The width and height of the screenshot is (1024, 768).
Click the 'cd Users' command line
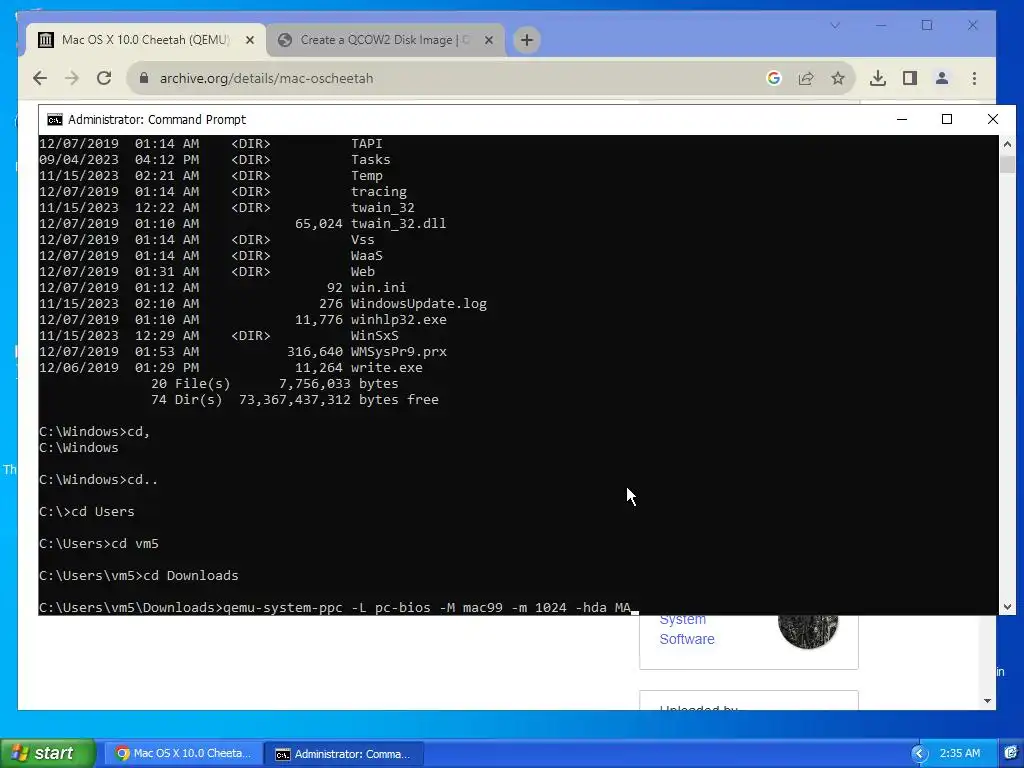[x=87, y=511]
